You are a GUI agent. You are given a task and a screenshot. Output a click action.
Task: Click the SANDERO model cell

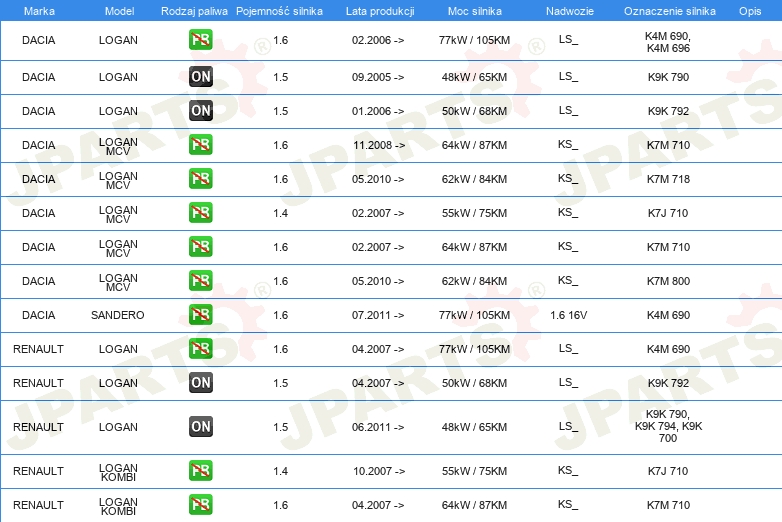pyautogui.click(x=118, y=315)
